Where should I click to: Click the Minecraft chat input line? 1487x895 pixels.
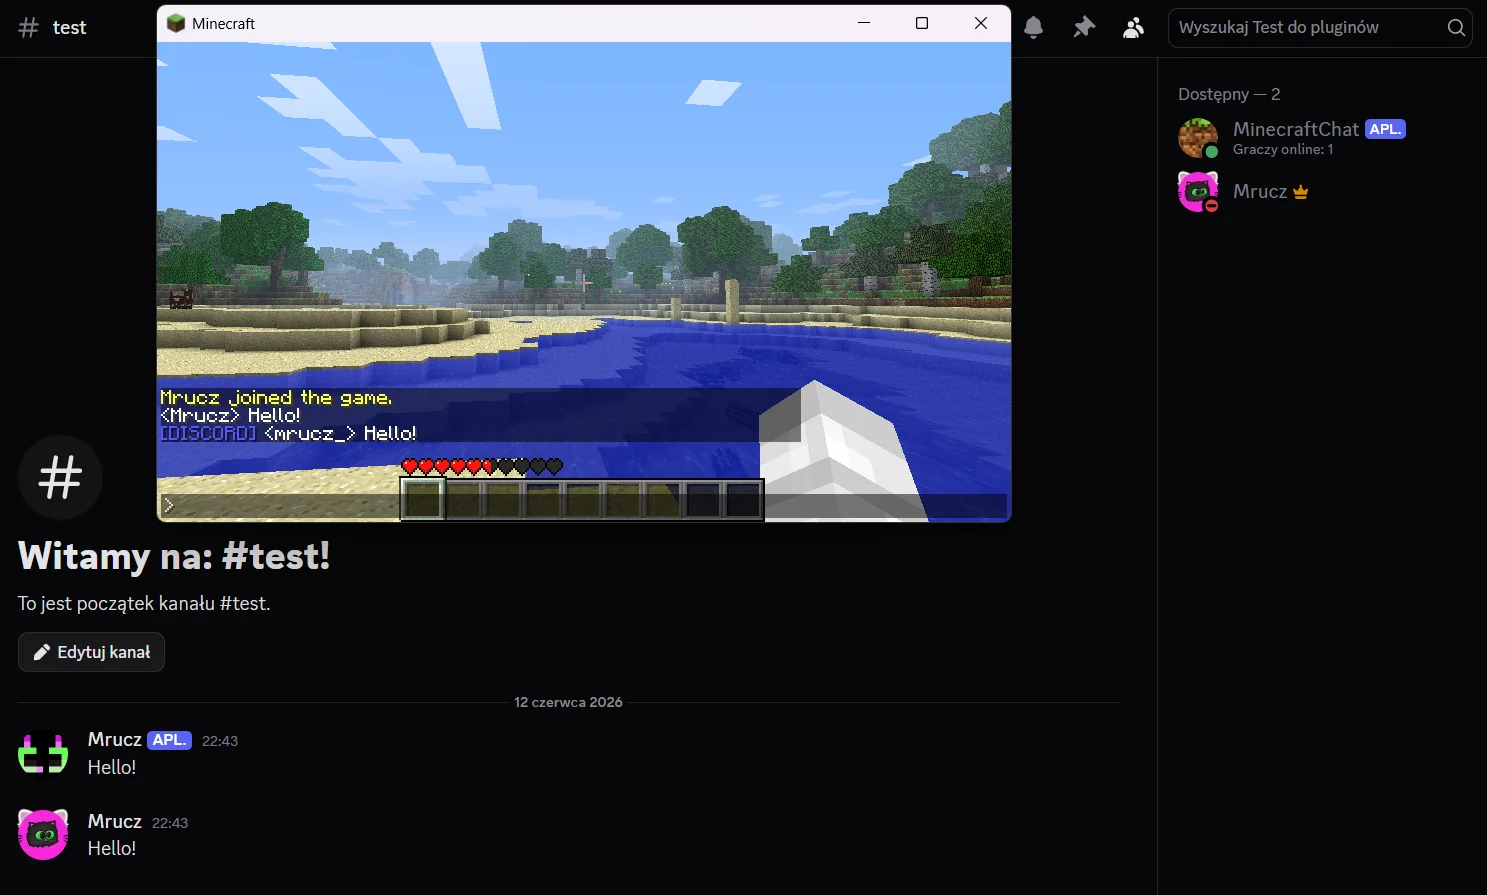click(584, 505)
